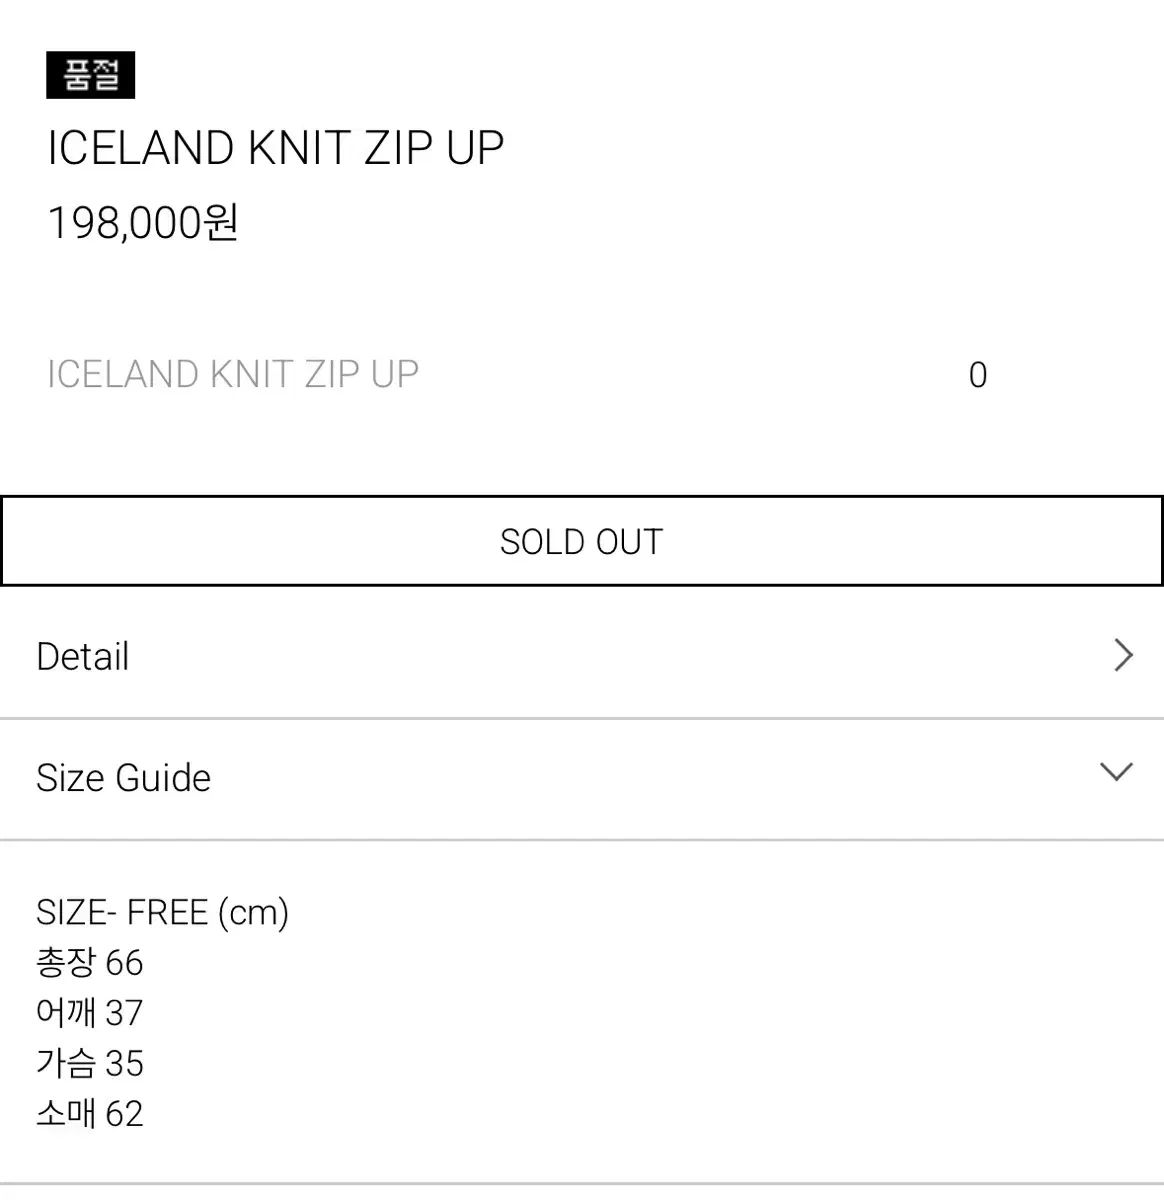1164x1200 pixels.
Task: Click the quantity value 0
Action: click(978, 375)
